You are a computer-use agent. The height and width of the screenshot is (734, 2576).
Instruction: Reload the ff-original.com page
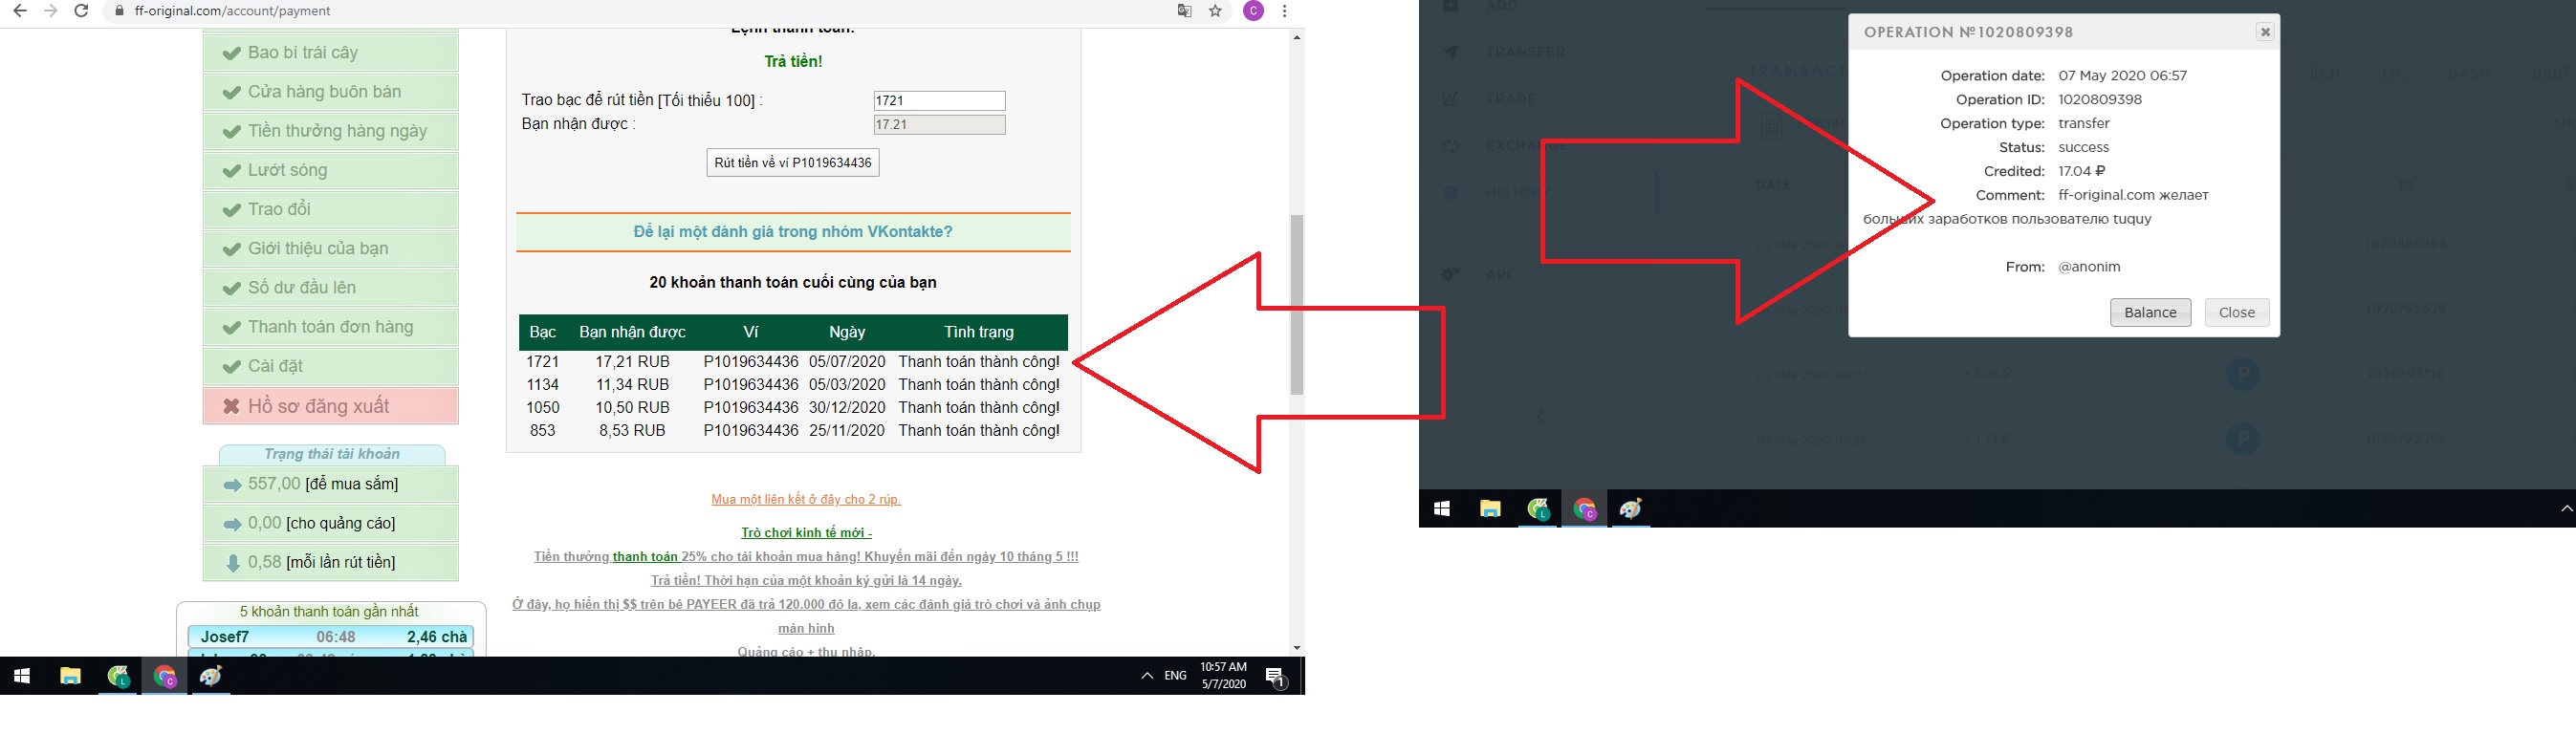coord(82,11)
